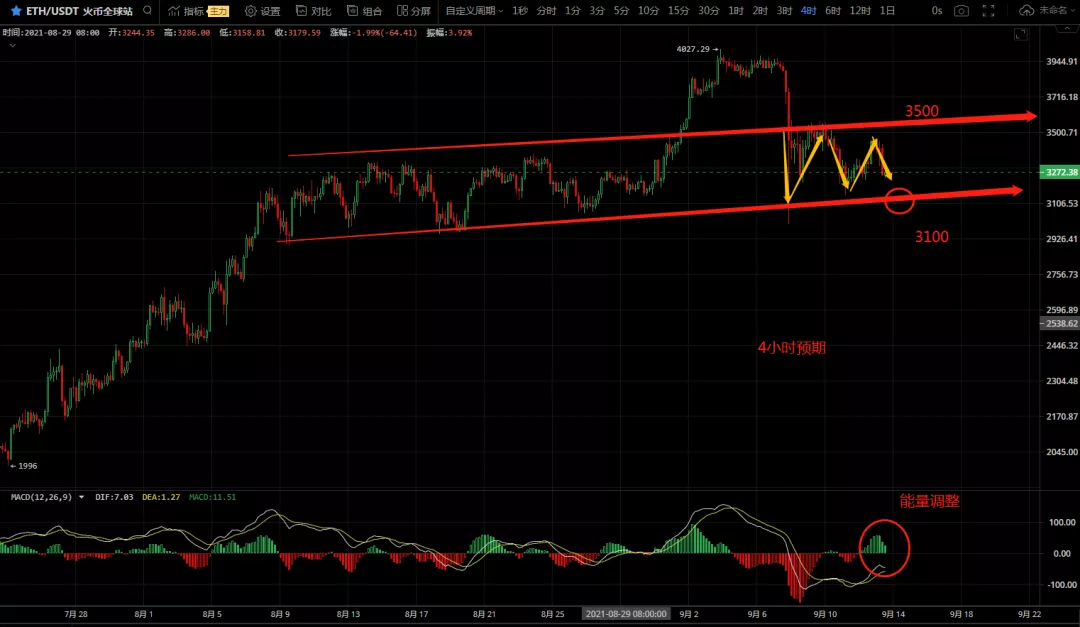Click the 8月 9 date axis label
Viewport: 1080px width, 627px height.
[280, 614]
